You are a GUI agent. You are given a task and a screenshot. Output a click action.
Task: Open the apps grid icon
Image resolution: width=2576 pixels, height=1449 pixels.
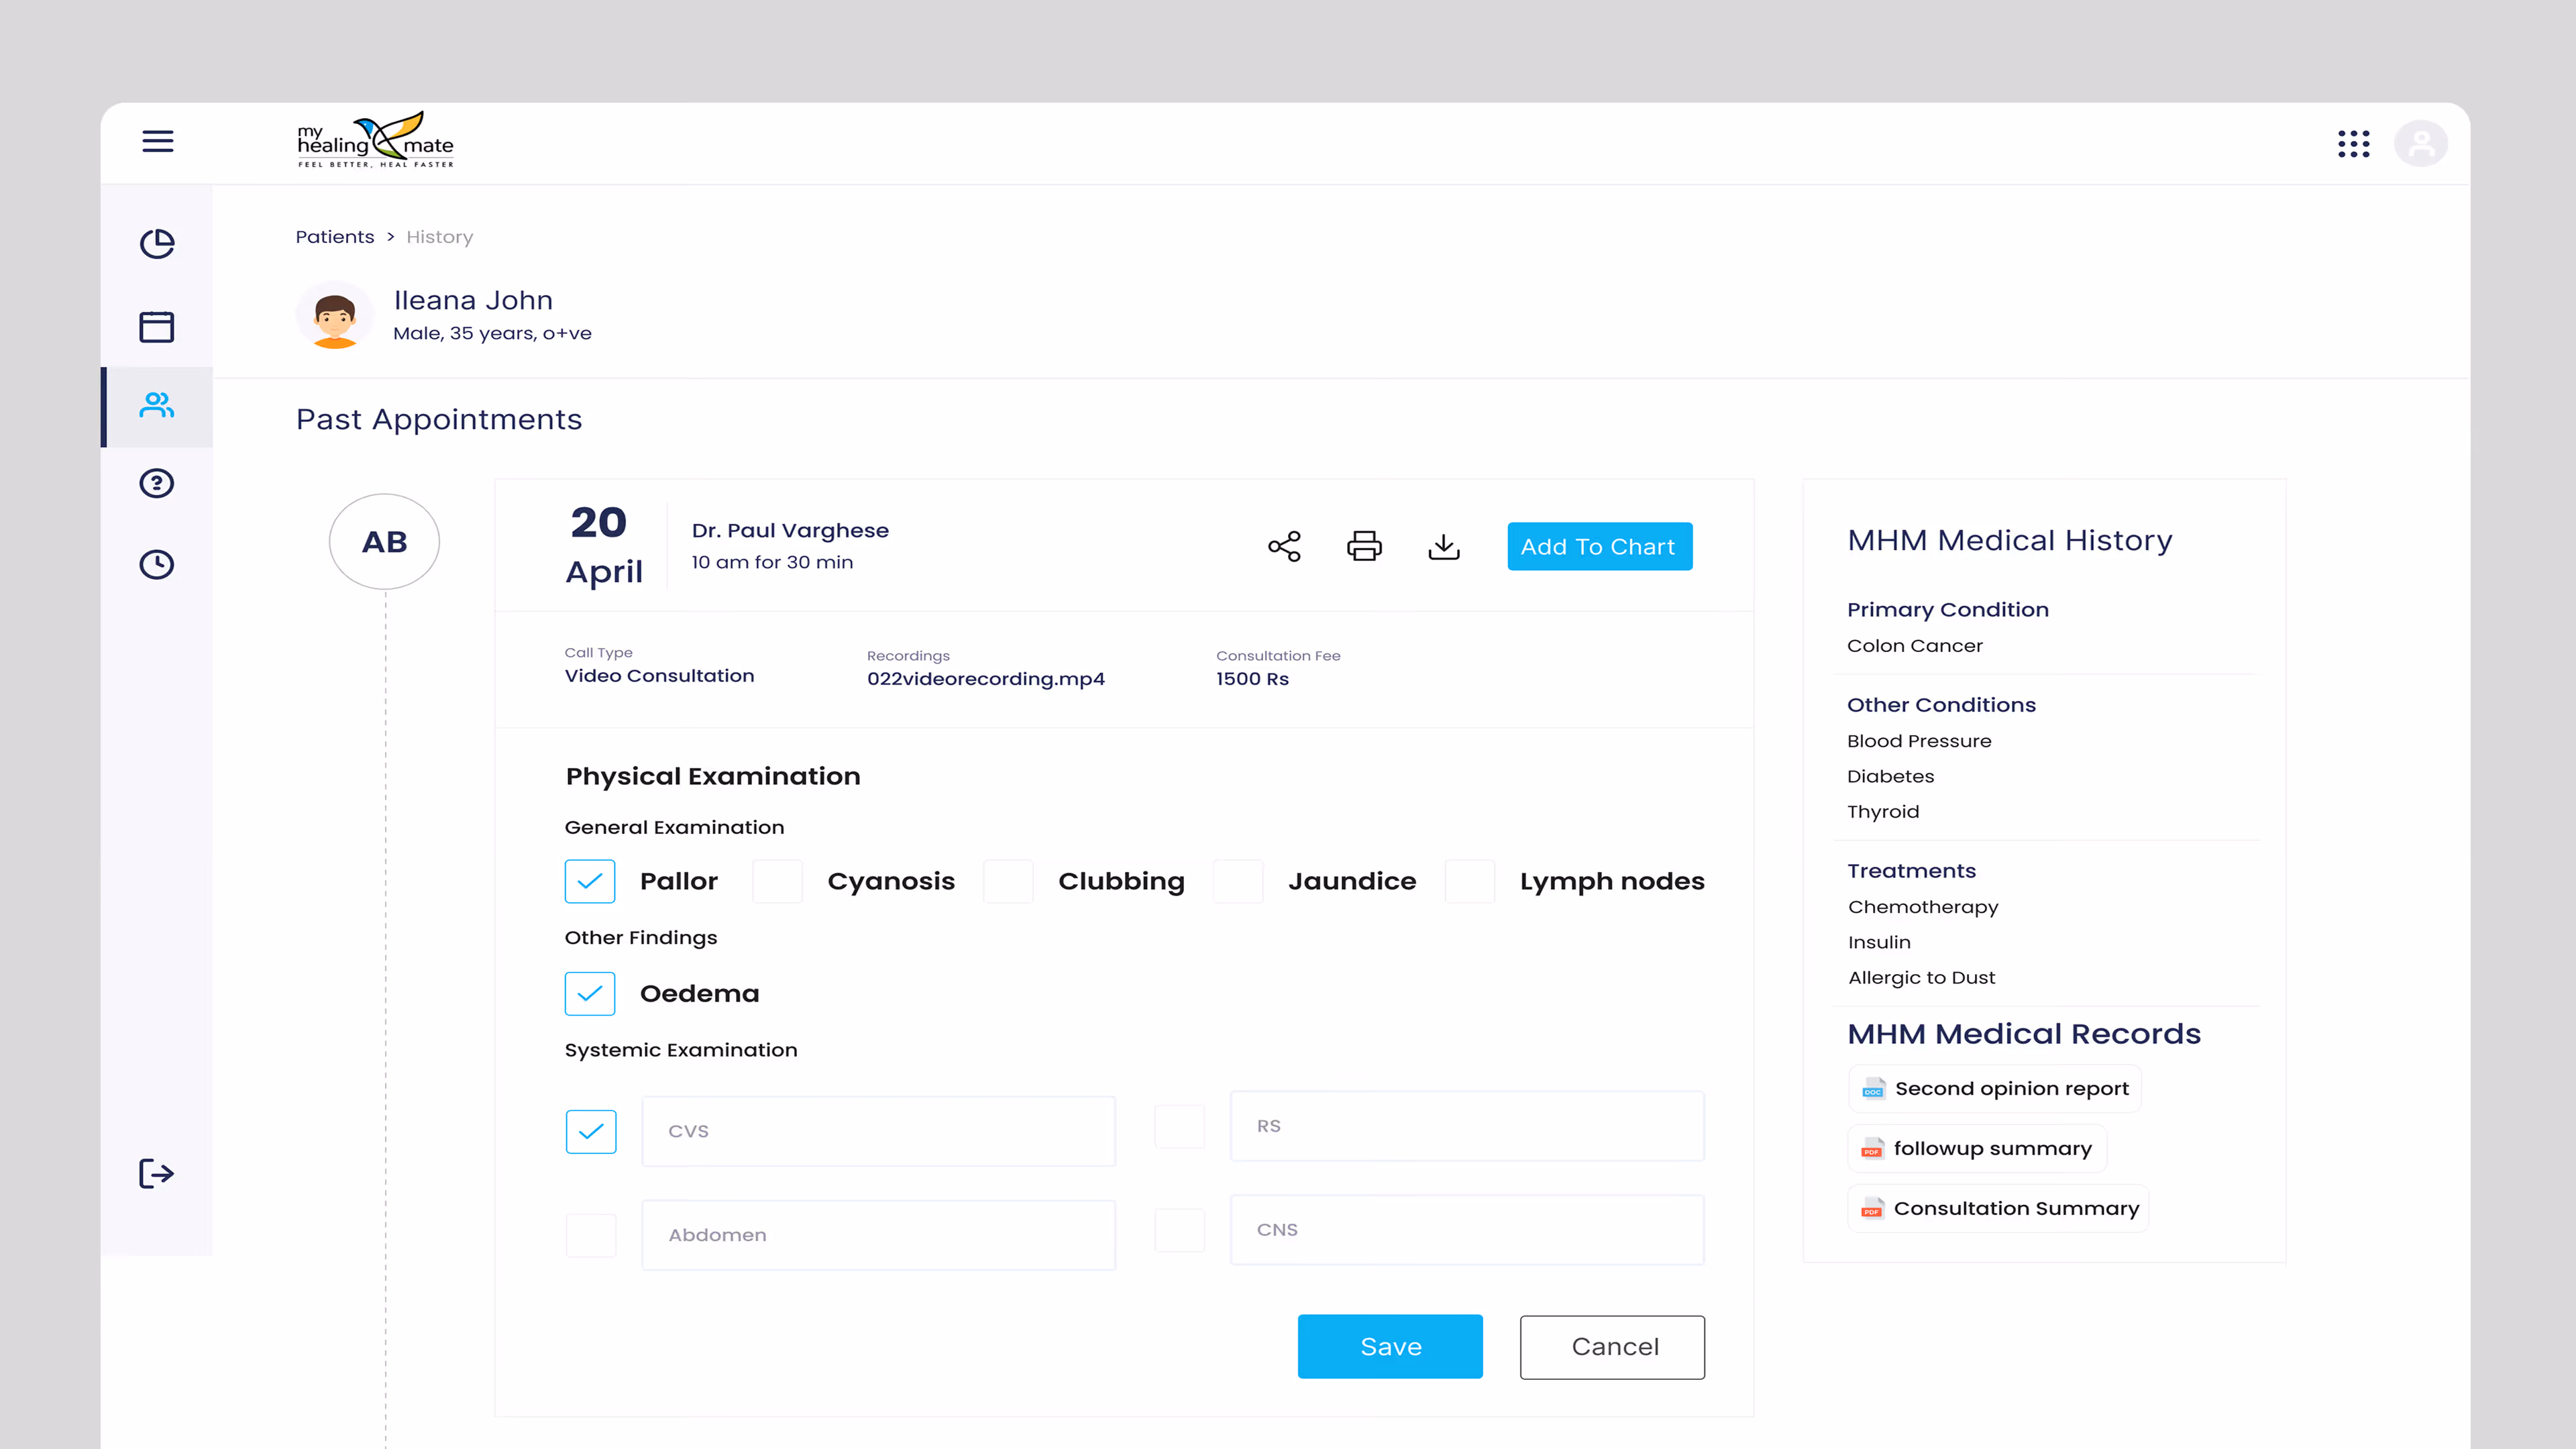click(x=2353, y=144)
